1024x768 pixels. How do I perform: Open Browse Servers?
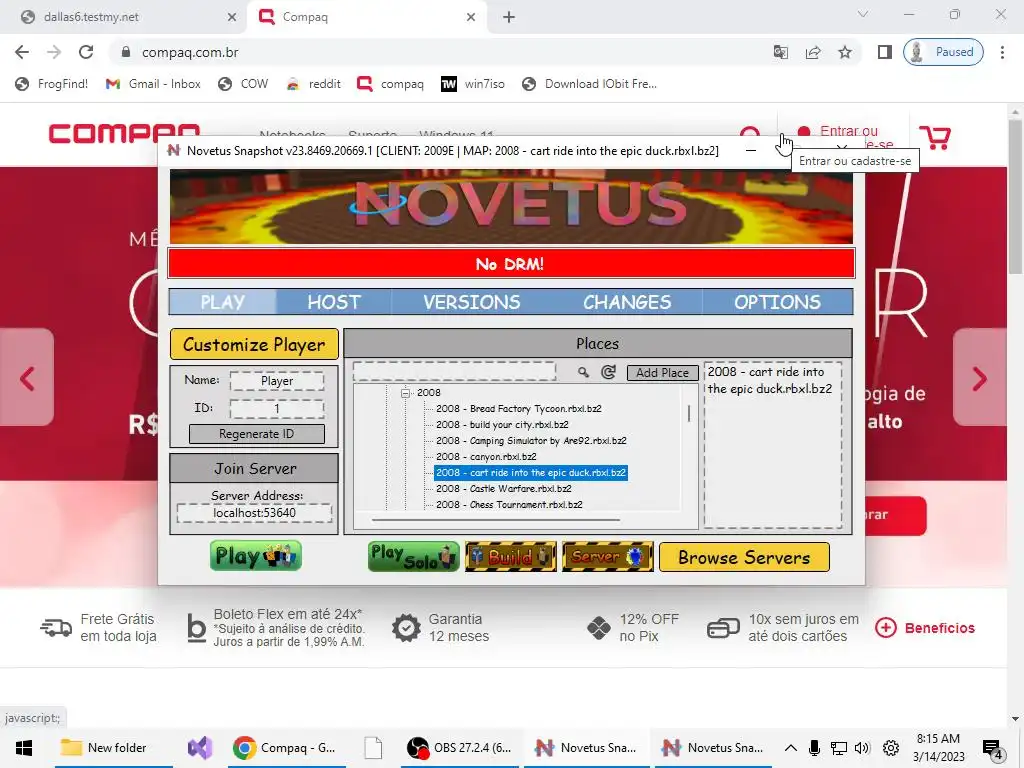744,557
